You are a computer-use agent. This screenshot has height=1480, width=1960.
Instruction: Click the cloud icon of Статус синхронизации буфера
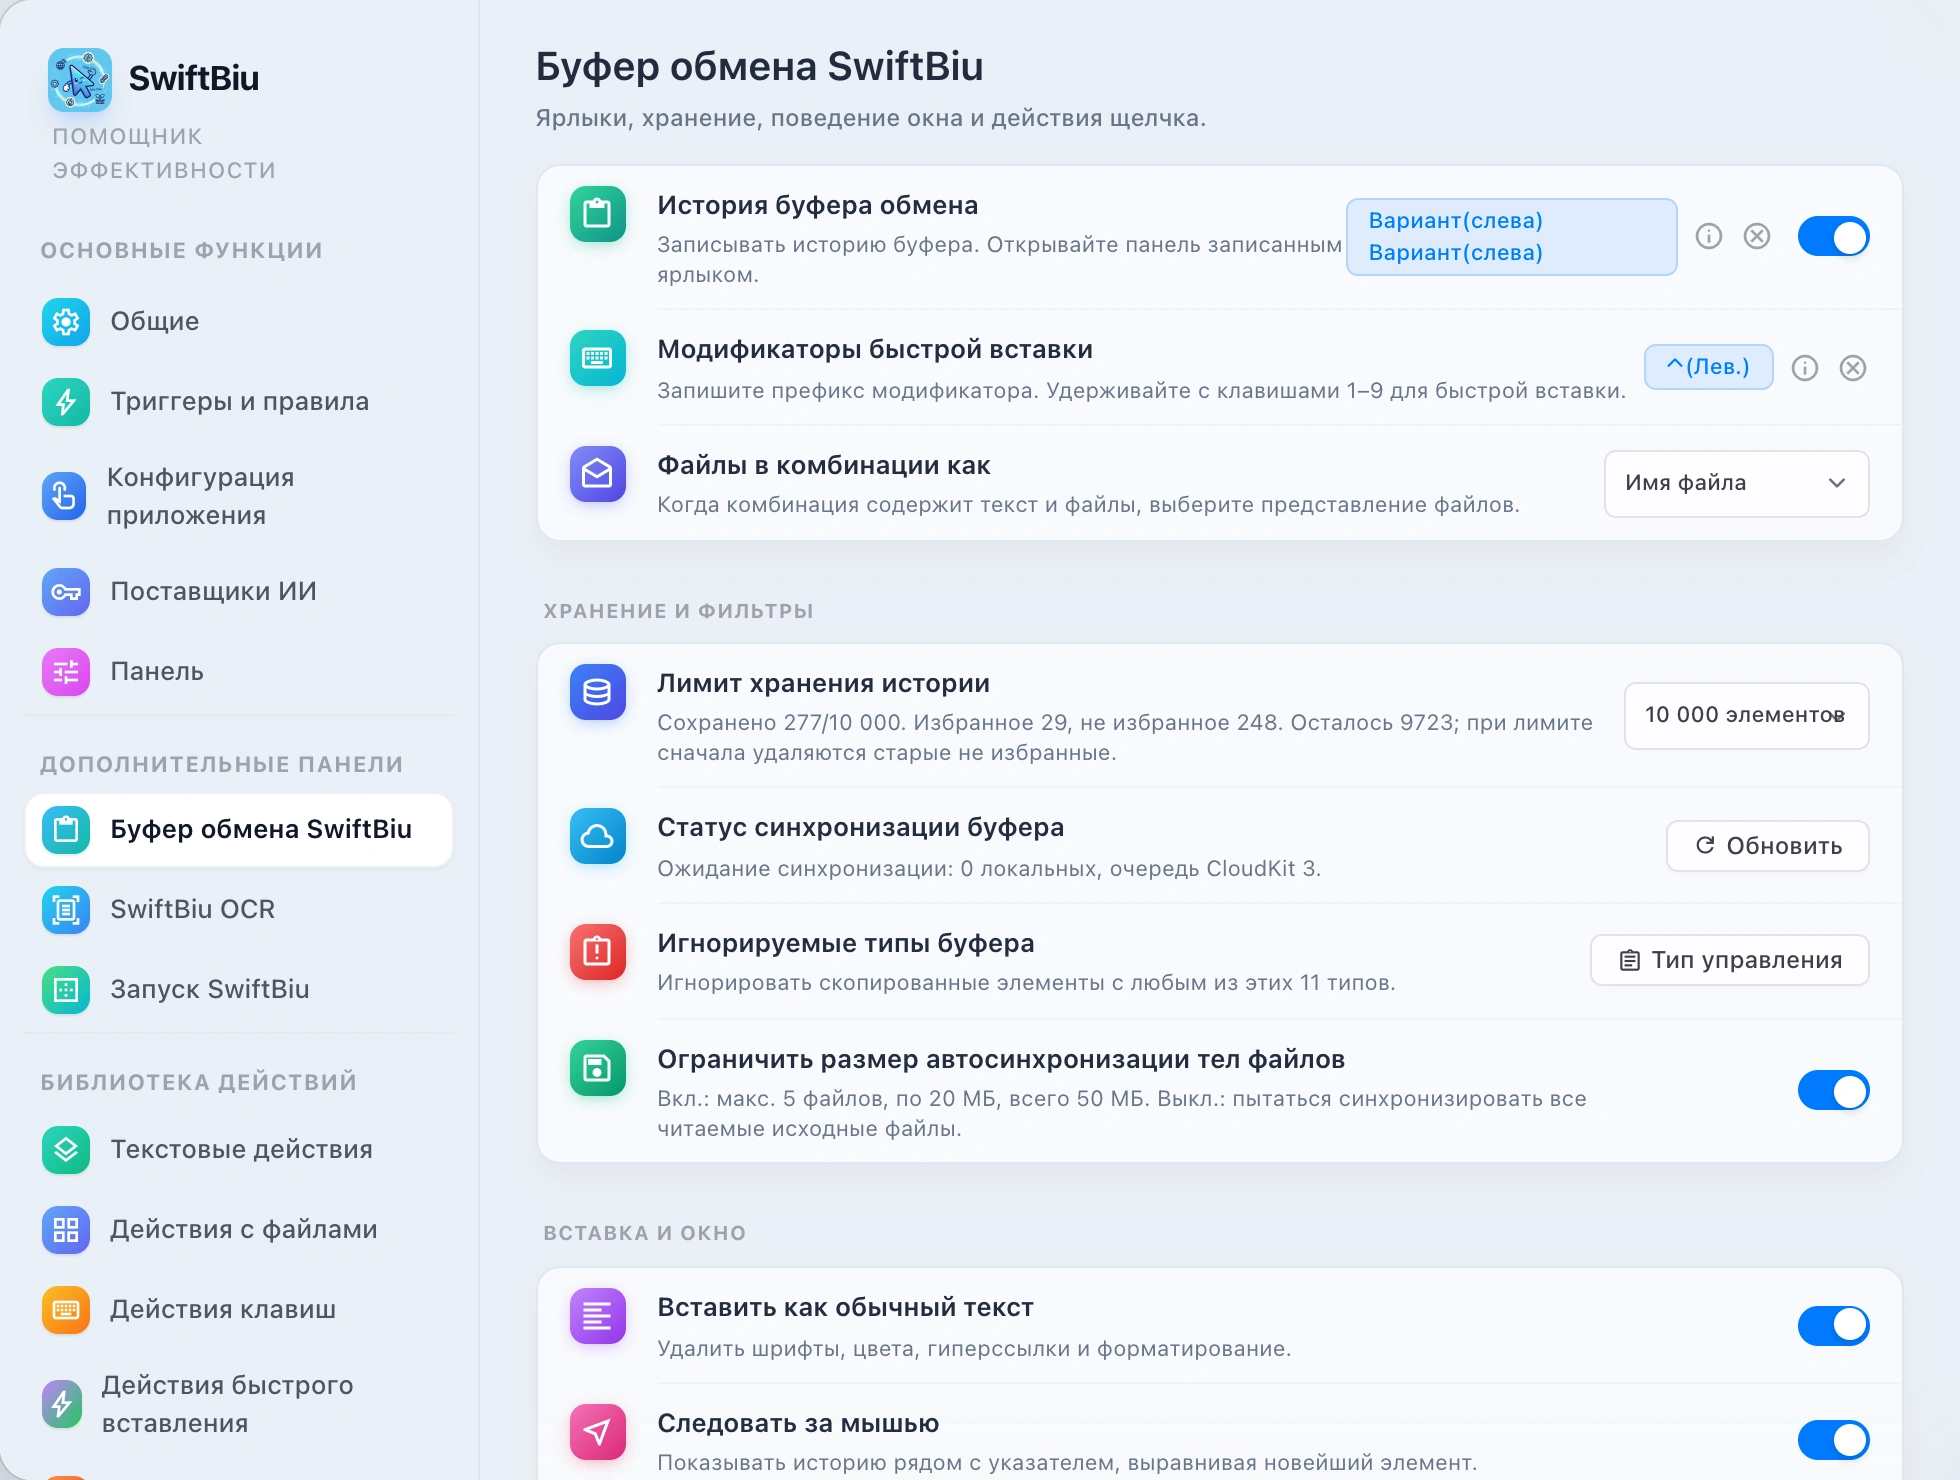[x=598, y=836]
